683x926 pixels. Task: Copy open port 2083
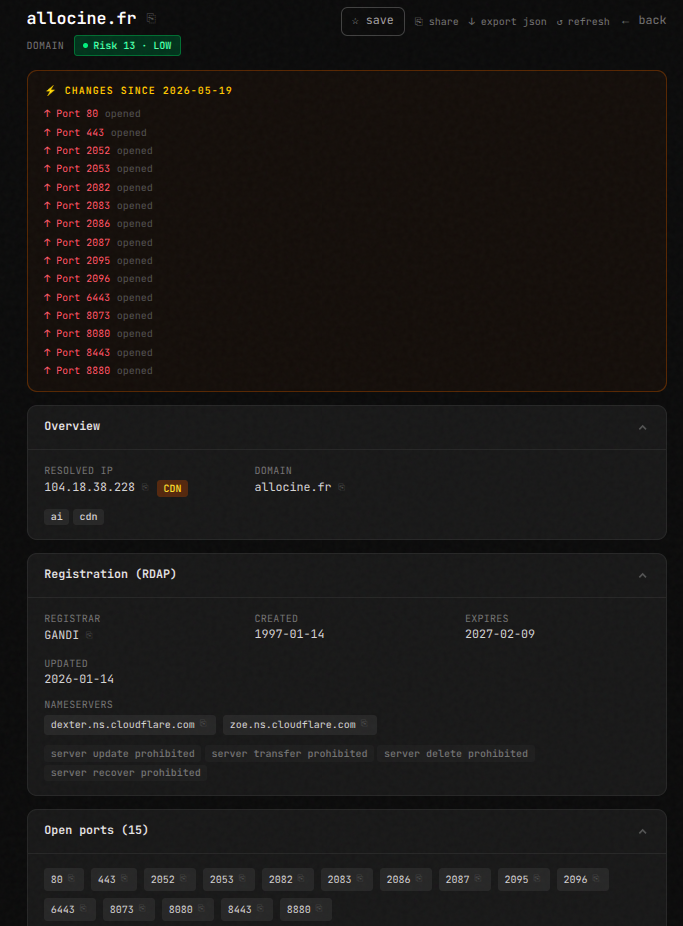click(360, 878)
